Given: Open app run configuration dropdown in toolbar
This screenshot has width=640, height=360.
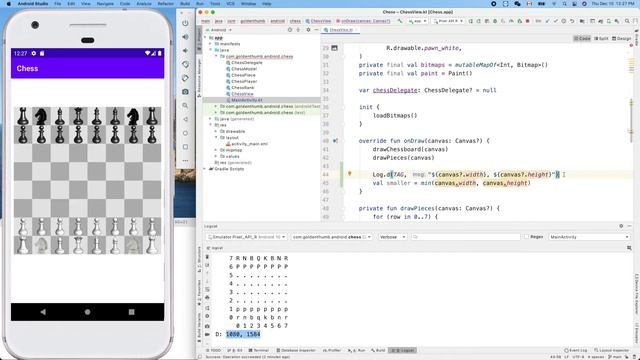Looking at the screenshot, I should (x=417, y=21).
